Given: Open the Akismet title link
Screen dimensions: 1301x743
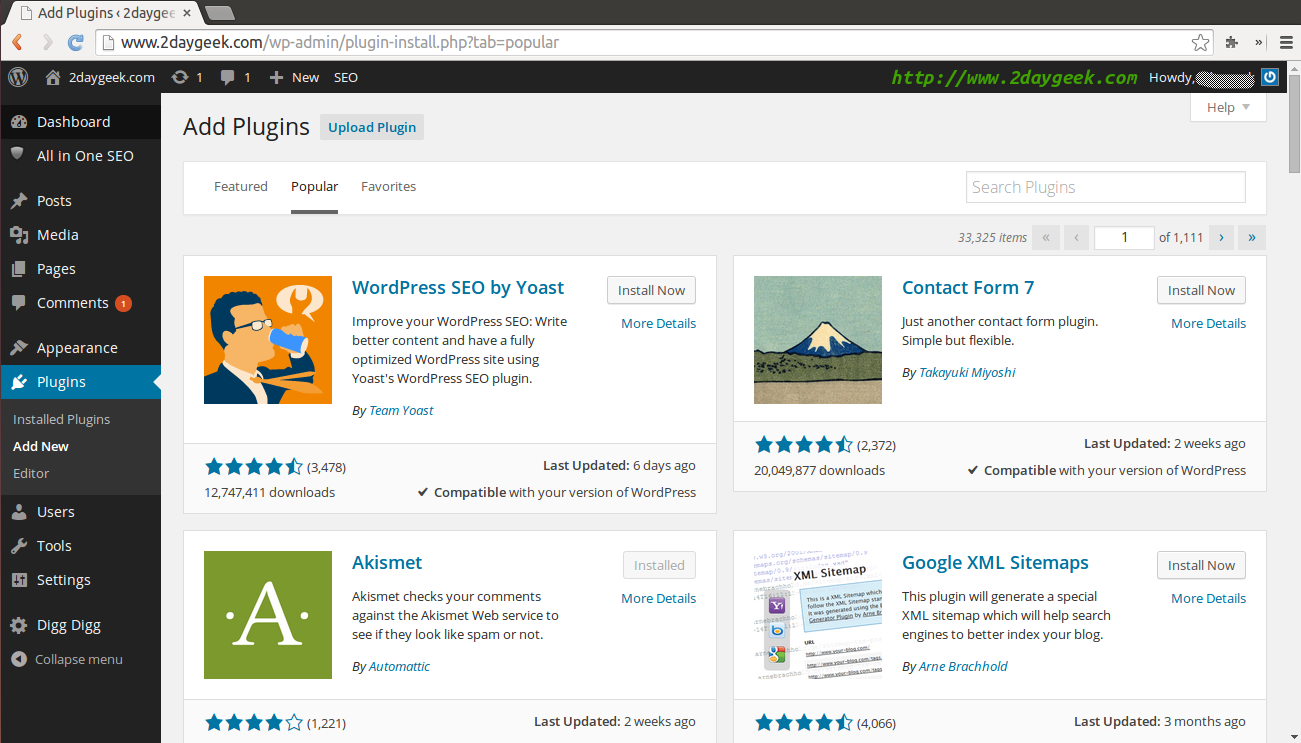Looking at the screenshot, I should (x=387, y=563).
